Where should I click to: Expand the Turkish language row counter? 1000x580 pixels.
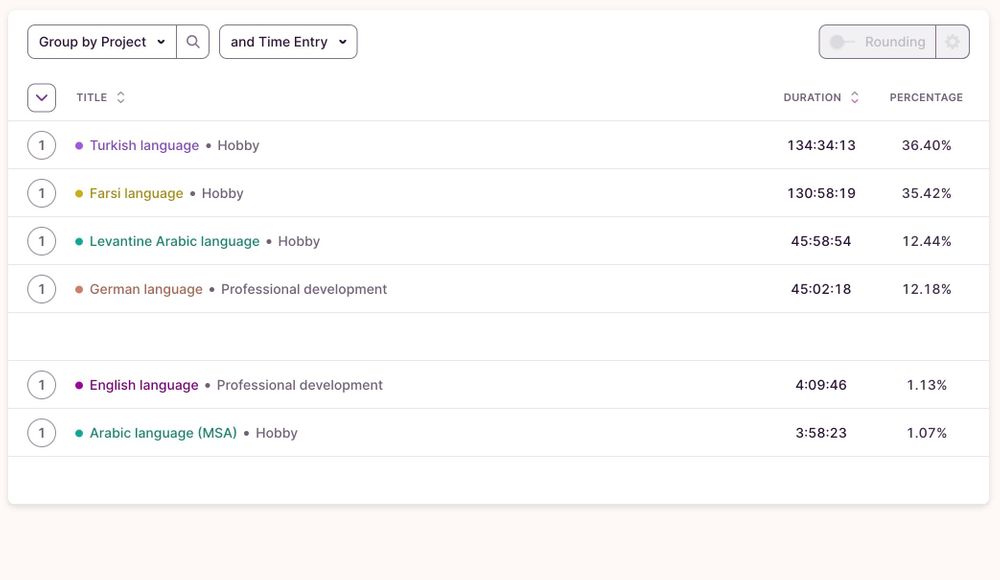41,145
